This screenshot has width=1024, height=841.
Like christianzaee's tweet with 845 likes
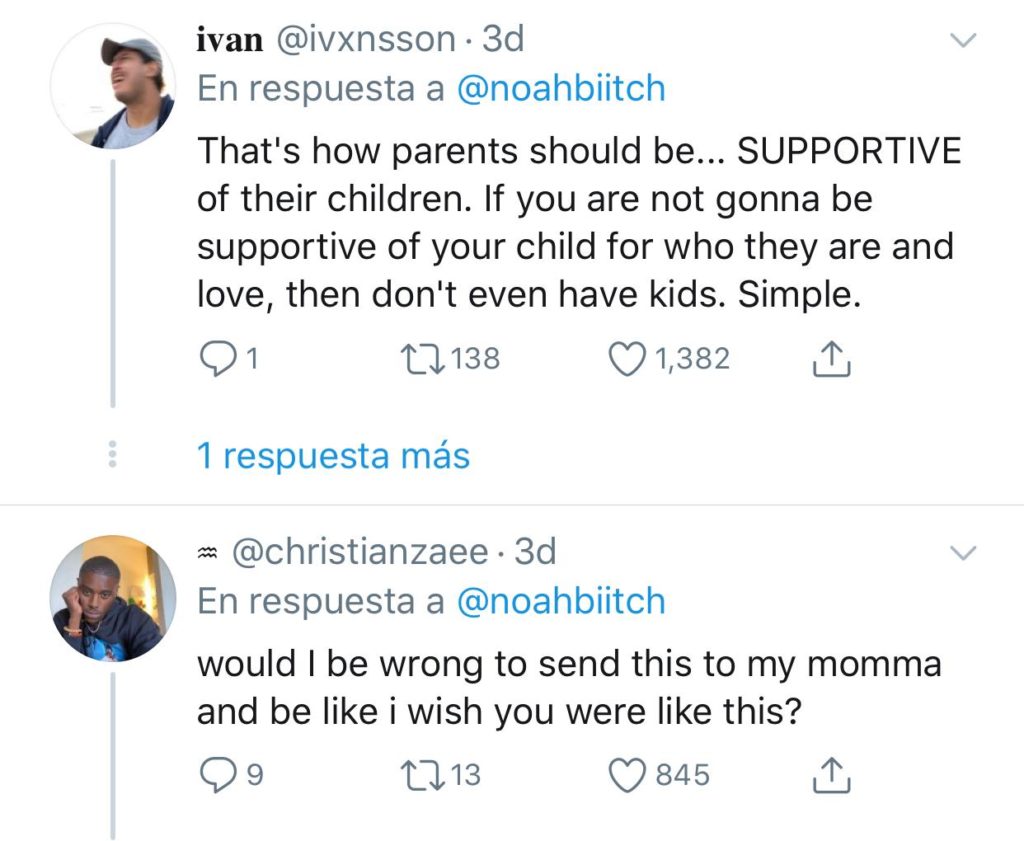pyautogui.click(x=629, y=775)
